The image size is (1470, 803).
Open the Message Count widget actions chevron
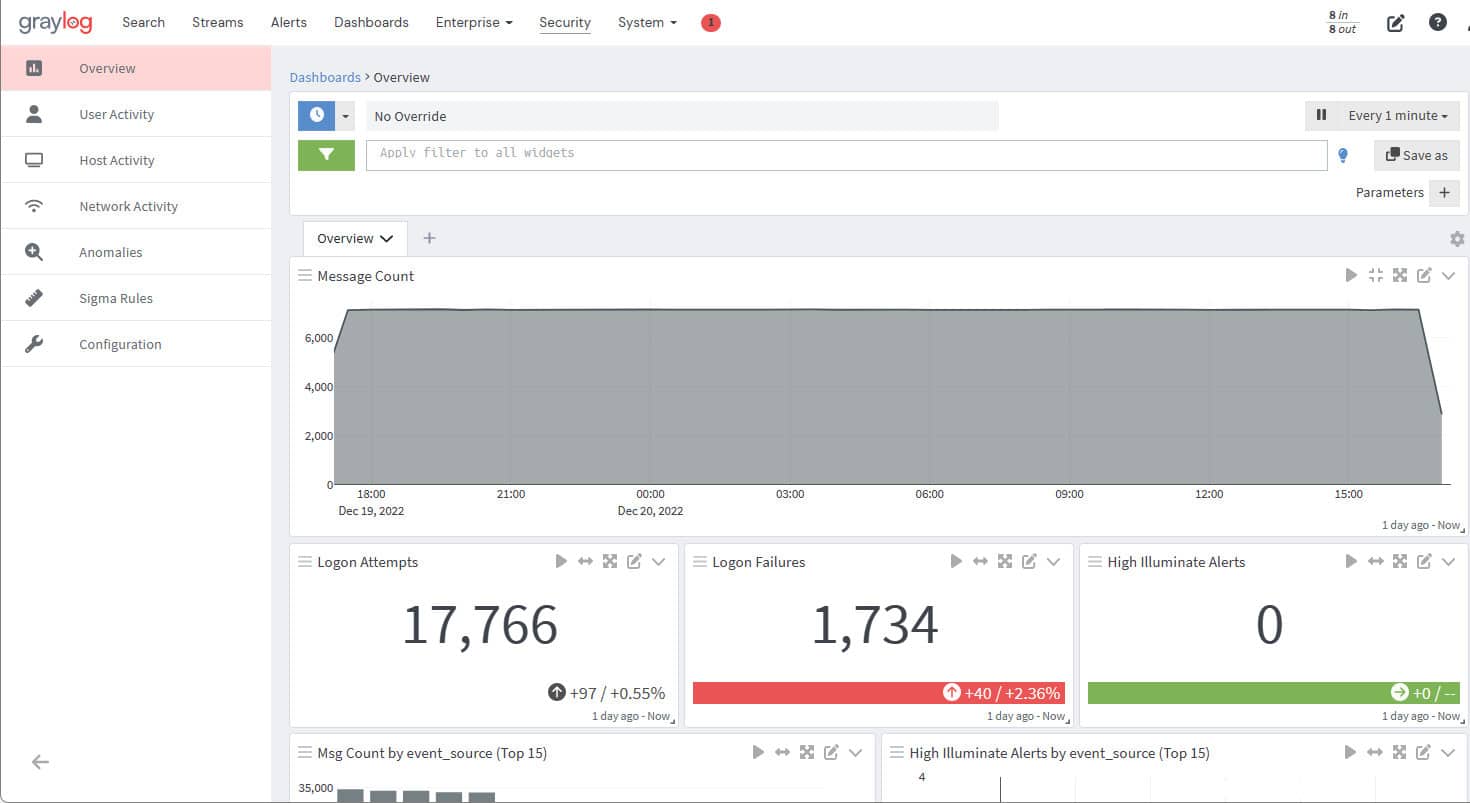[1448, 275]
